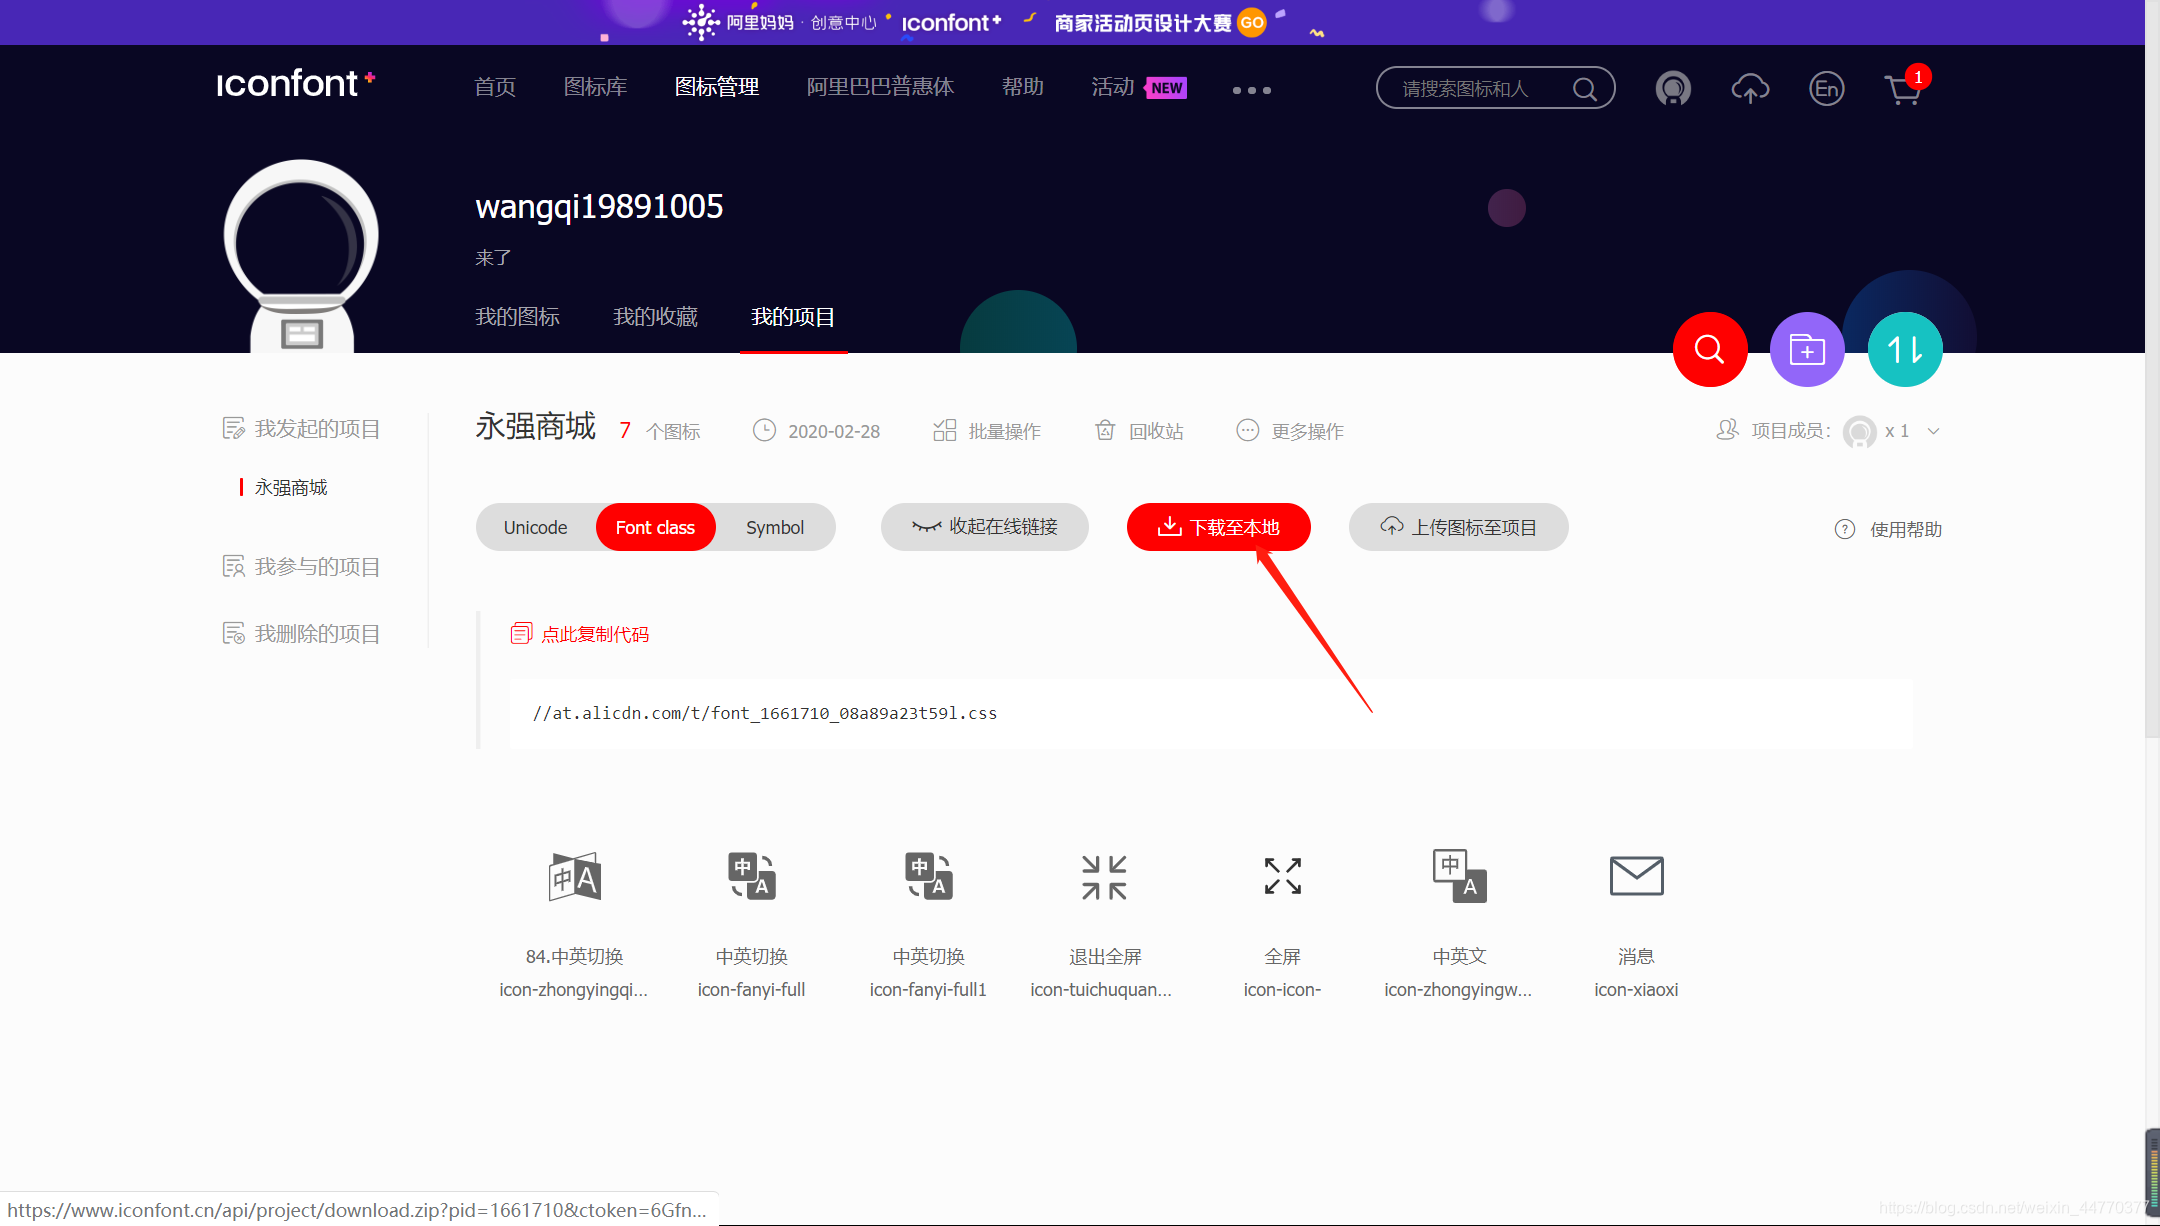Click the CSS URL code text
This screenshot has width=2160, height=1226.
click(x=765, y=713)
